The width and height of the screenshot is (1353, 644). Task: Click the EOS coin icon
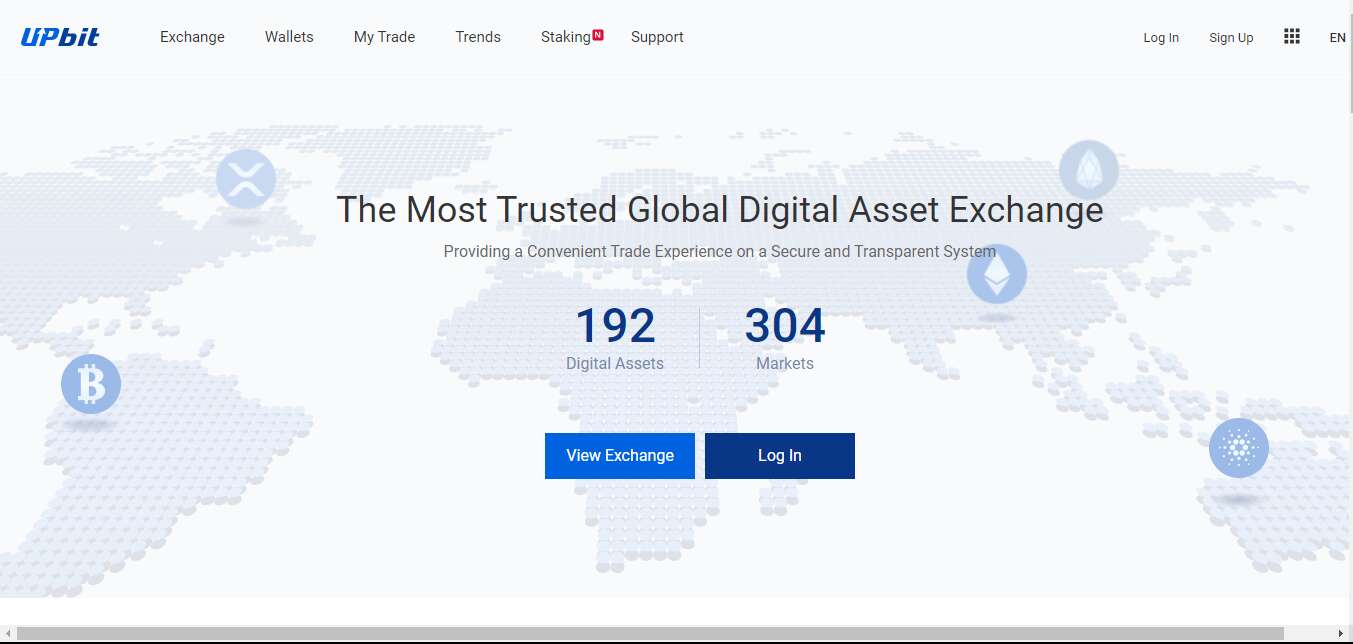[x=1089, y=170]
